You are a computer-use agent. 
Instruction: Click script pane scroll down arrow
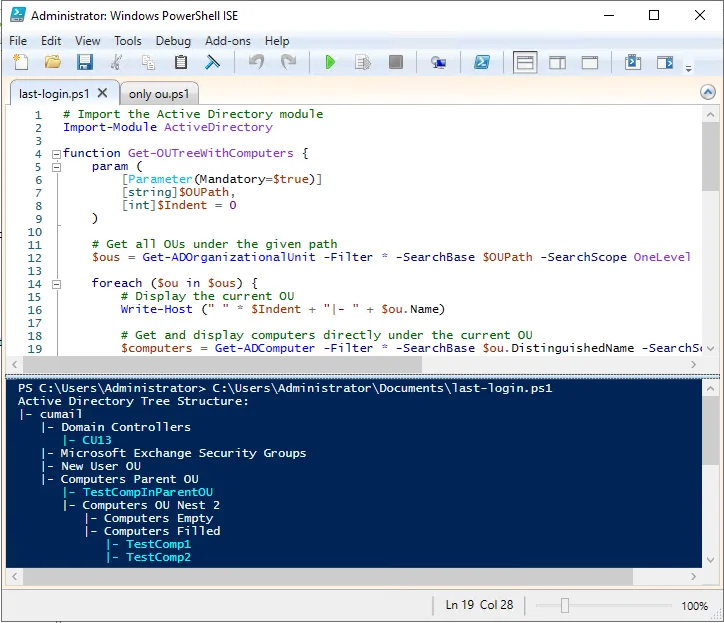tap(710, 348)
